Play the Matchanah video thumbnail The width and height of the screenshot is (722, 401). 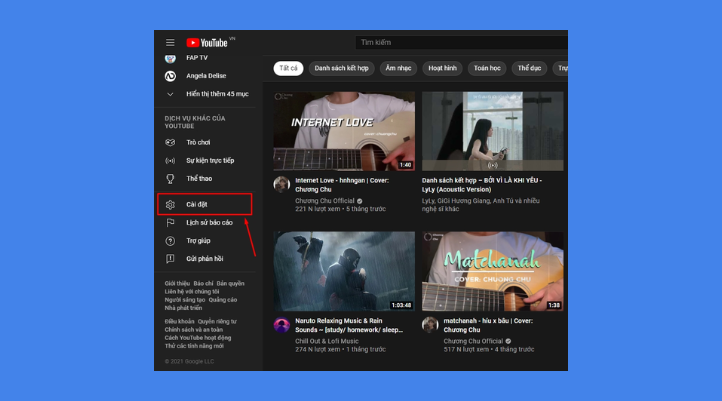[x=492, y=271]
